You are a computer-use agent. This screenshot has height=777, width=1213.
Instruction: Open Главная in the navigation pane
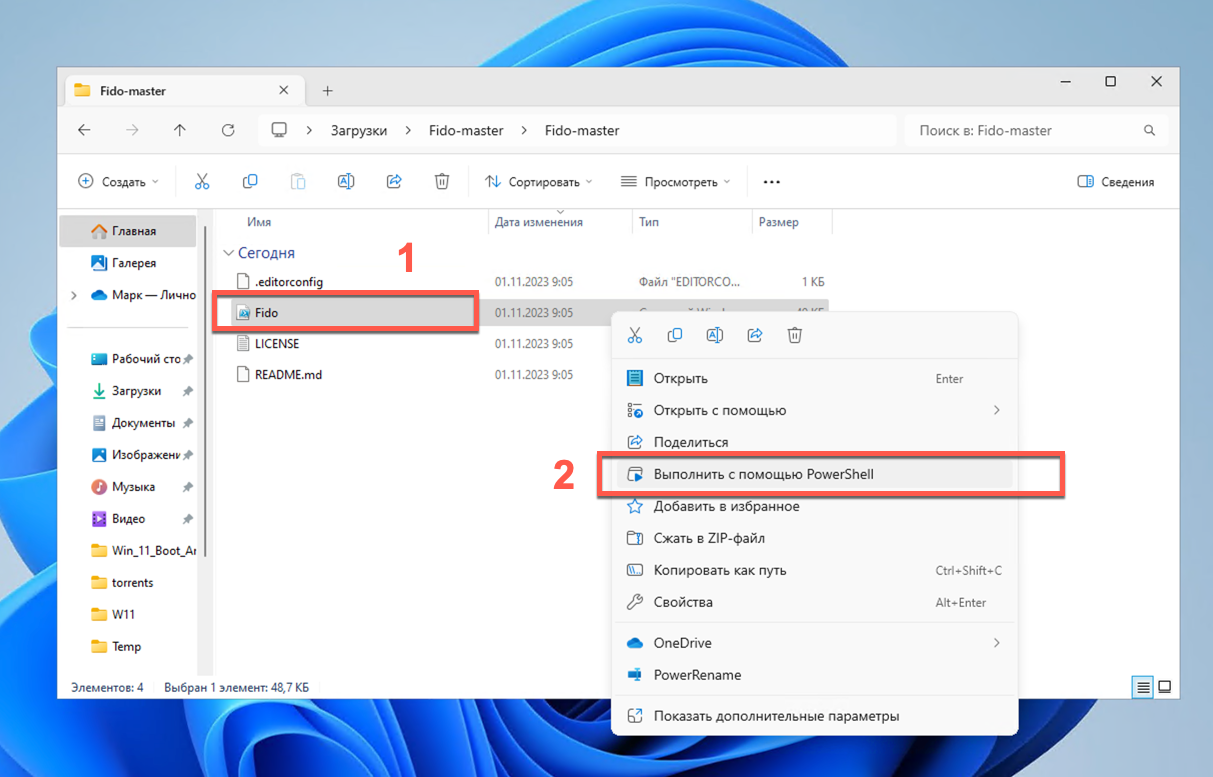[x=128, y=231]
